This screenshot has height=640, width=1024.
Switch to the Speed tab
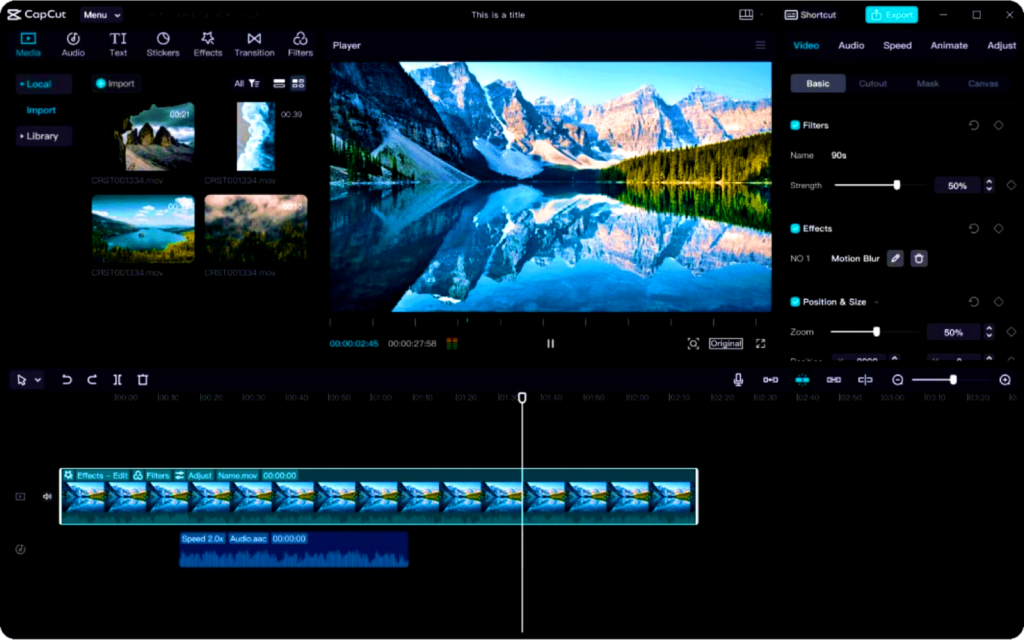(896, 45)
